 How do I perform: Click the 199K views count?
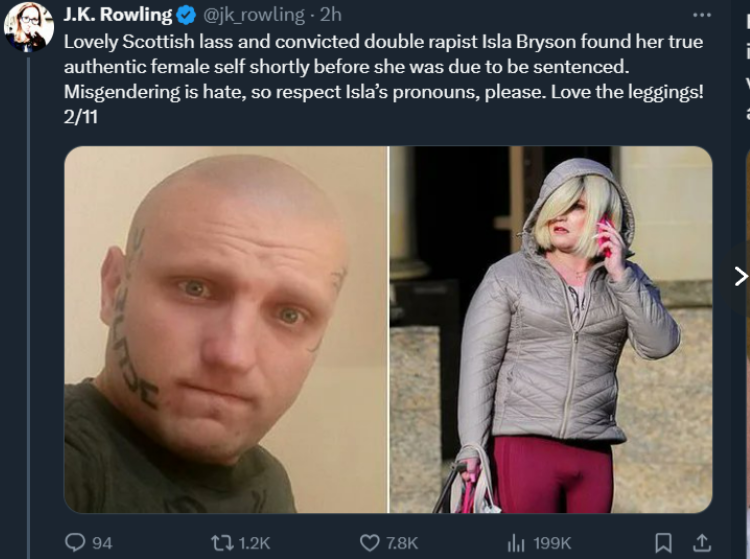(552, 543)
